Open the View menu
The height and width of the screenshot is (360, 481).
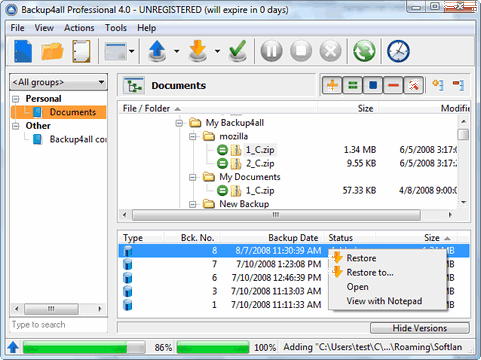pos(44,28)
